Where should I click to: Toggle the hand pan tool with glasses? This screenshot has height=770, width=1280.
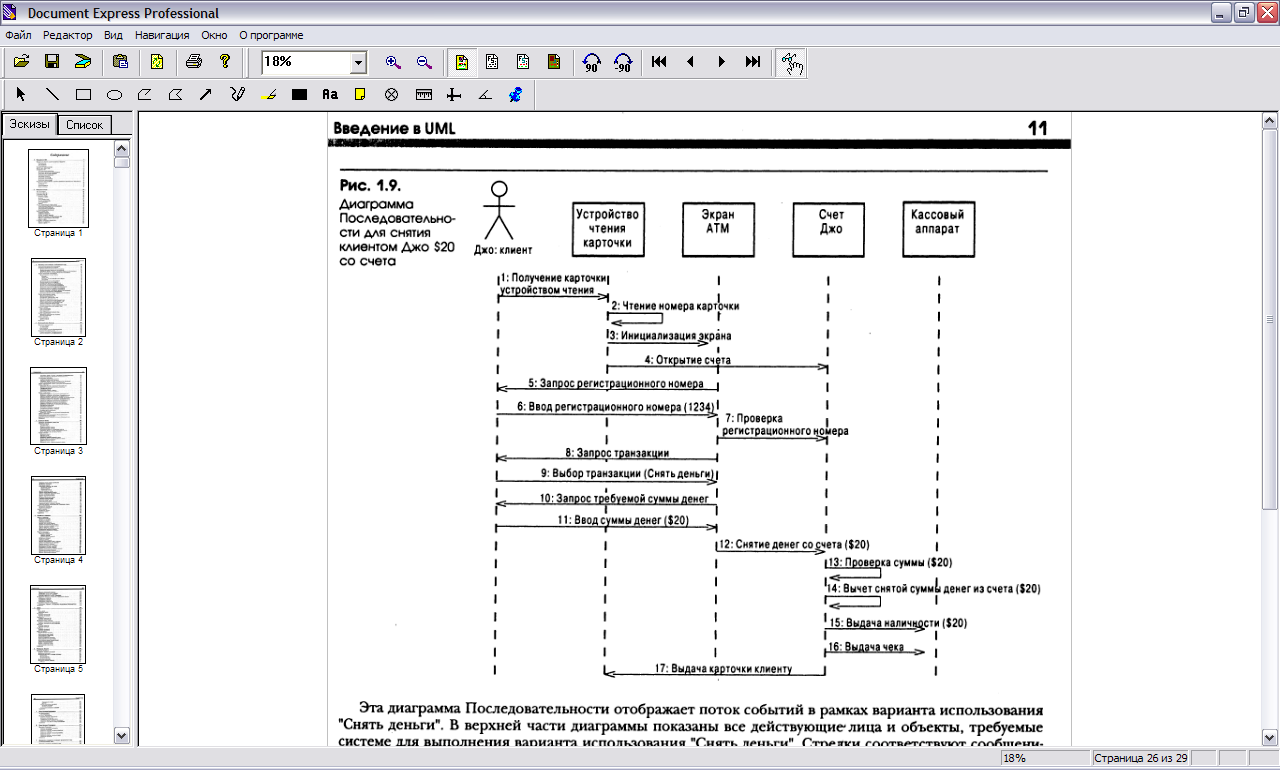pyautogui.click(x=791, y=62)
